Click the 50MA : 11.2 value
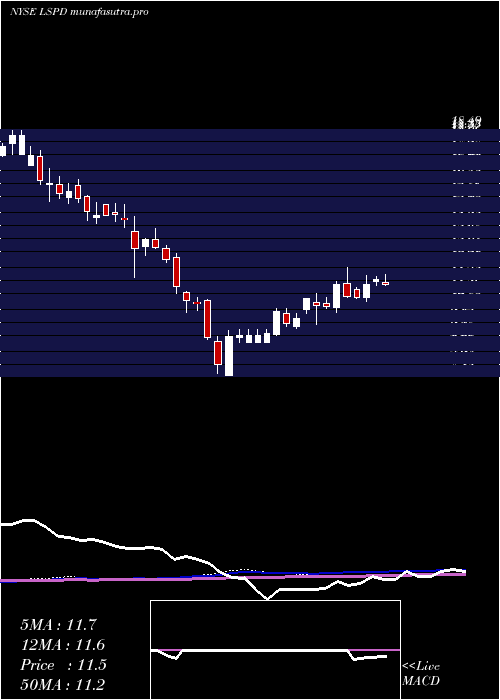 point(62,685)
